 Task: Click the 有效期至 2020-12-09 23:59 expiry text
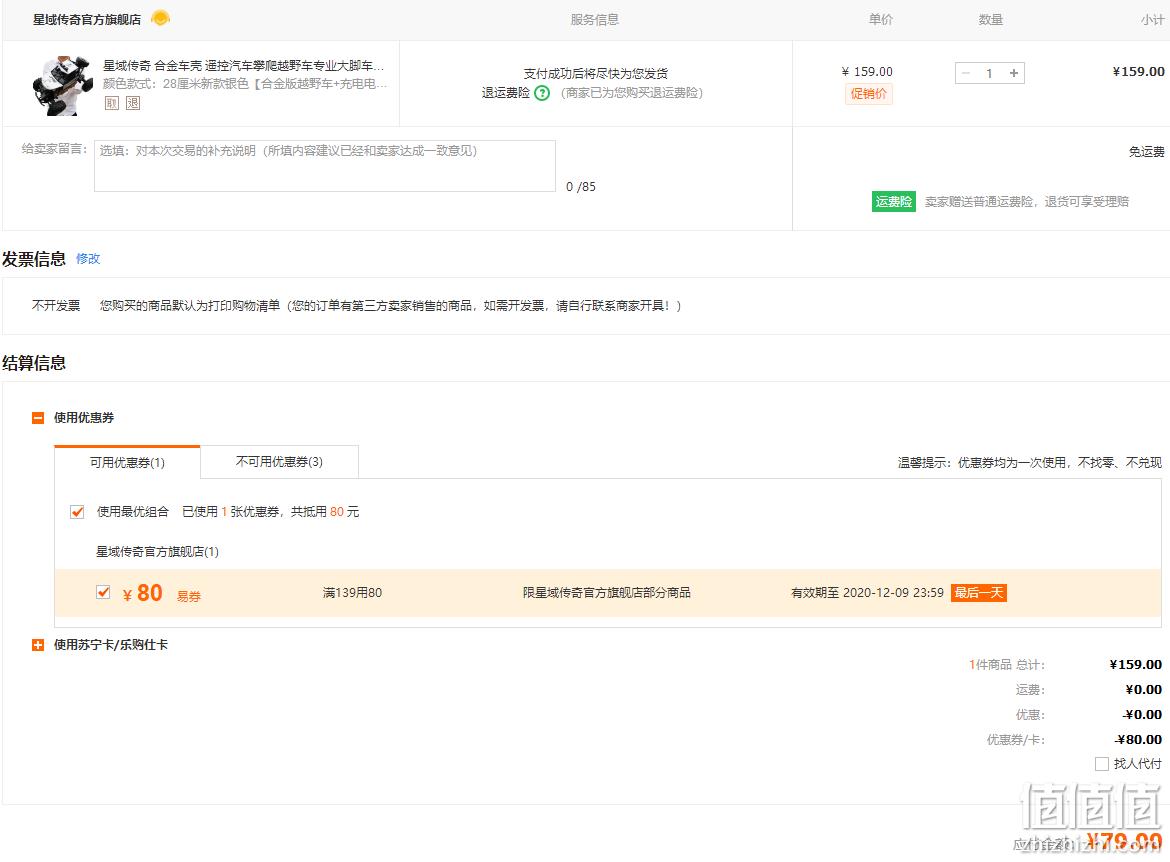point(867,593)
